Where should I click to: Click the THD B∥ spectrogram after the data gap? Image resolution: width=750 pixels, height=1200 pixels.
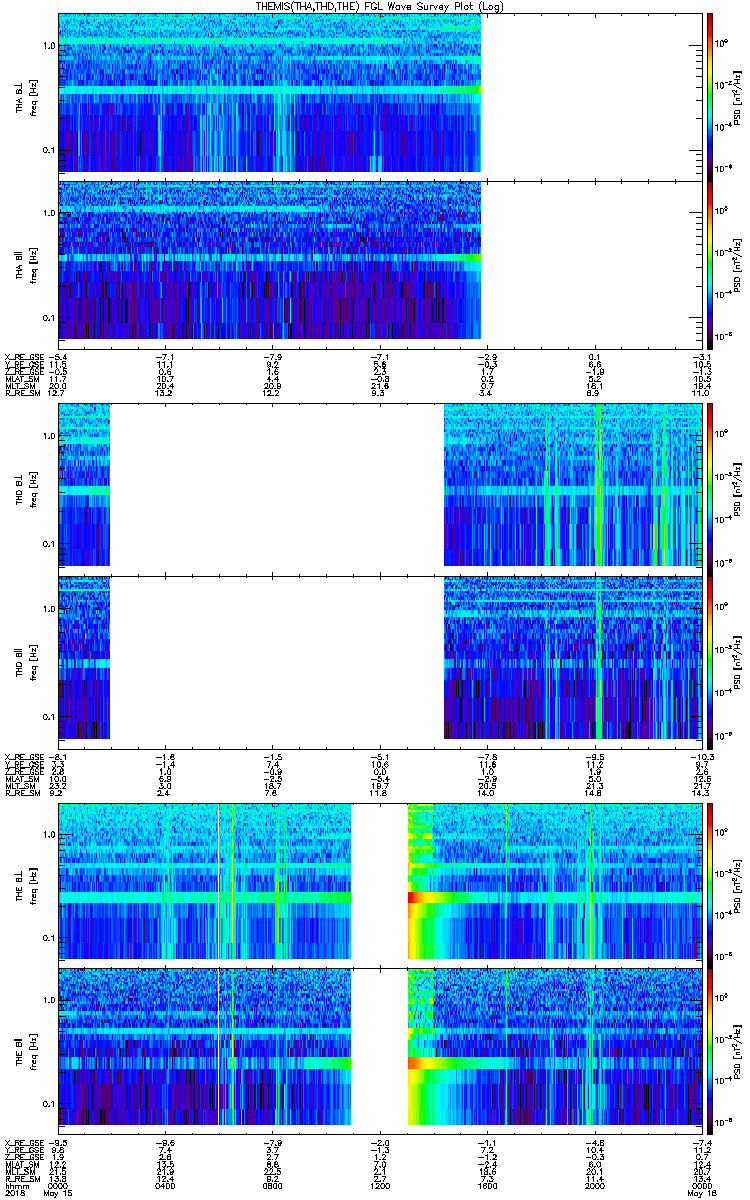point(571,657)
